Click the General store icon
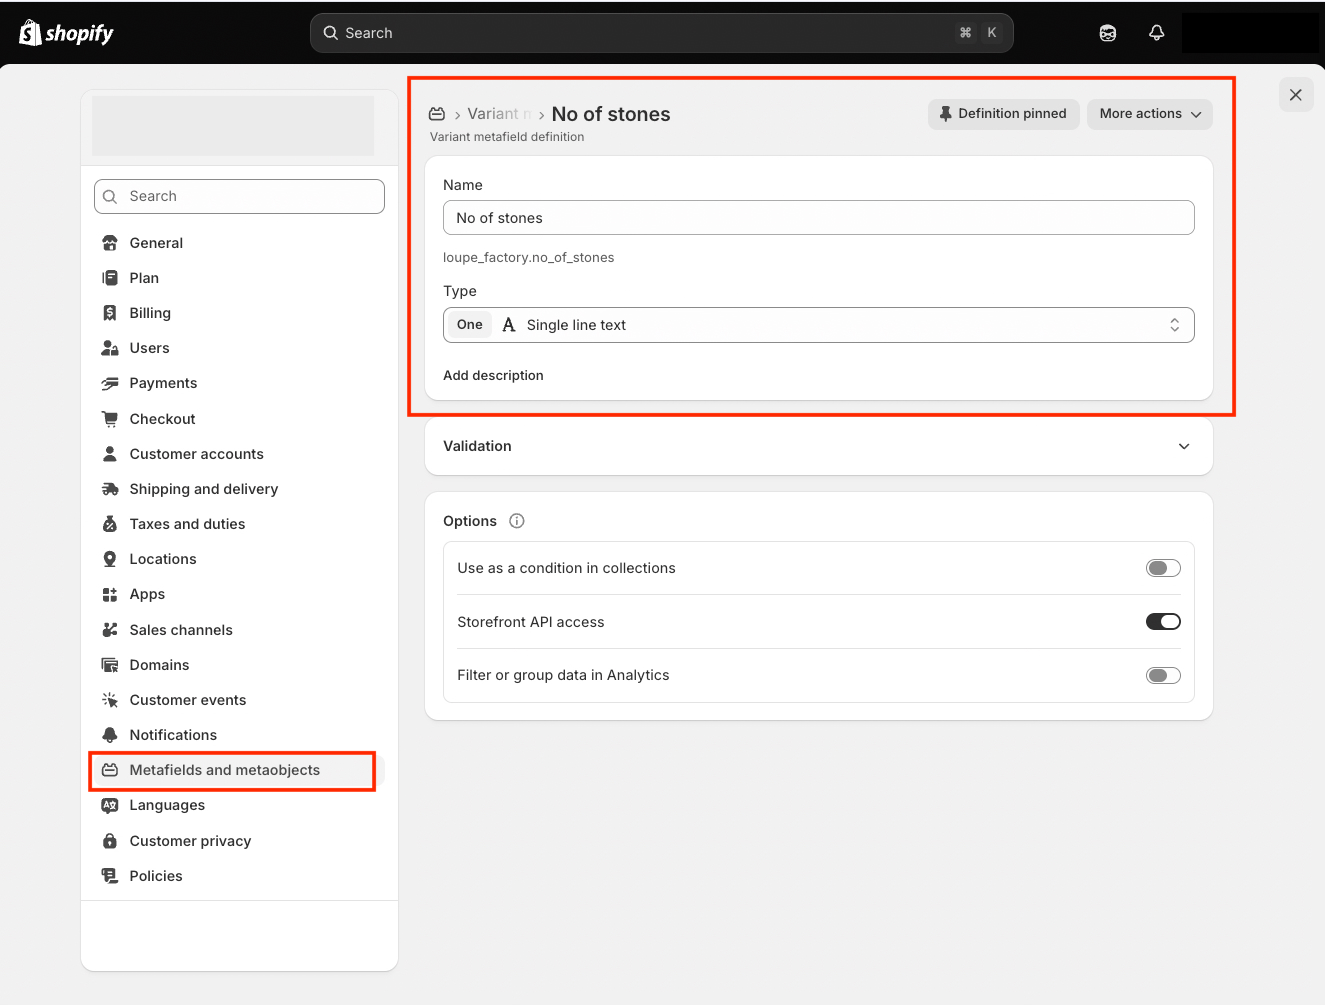This screenshot has width=1325, height=1005. 110,243
